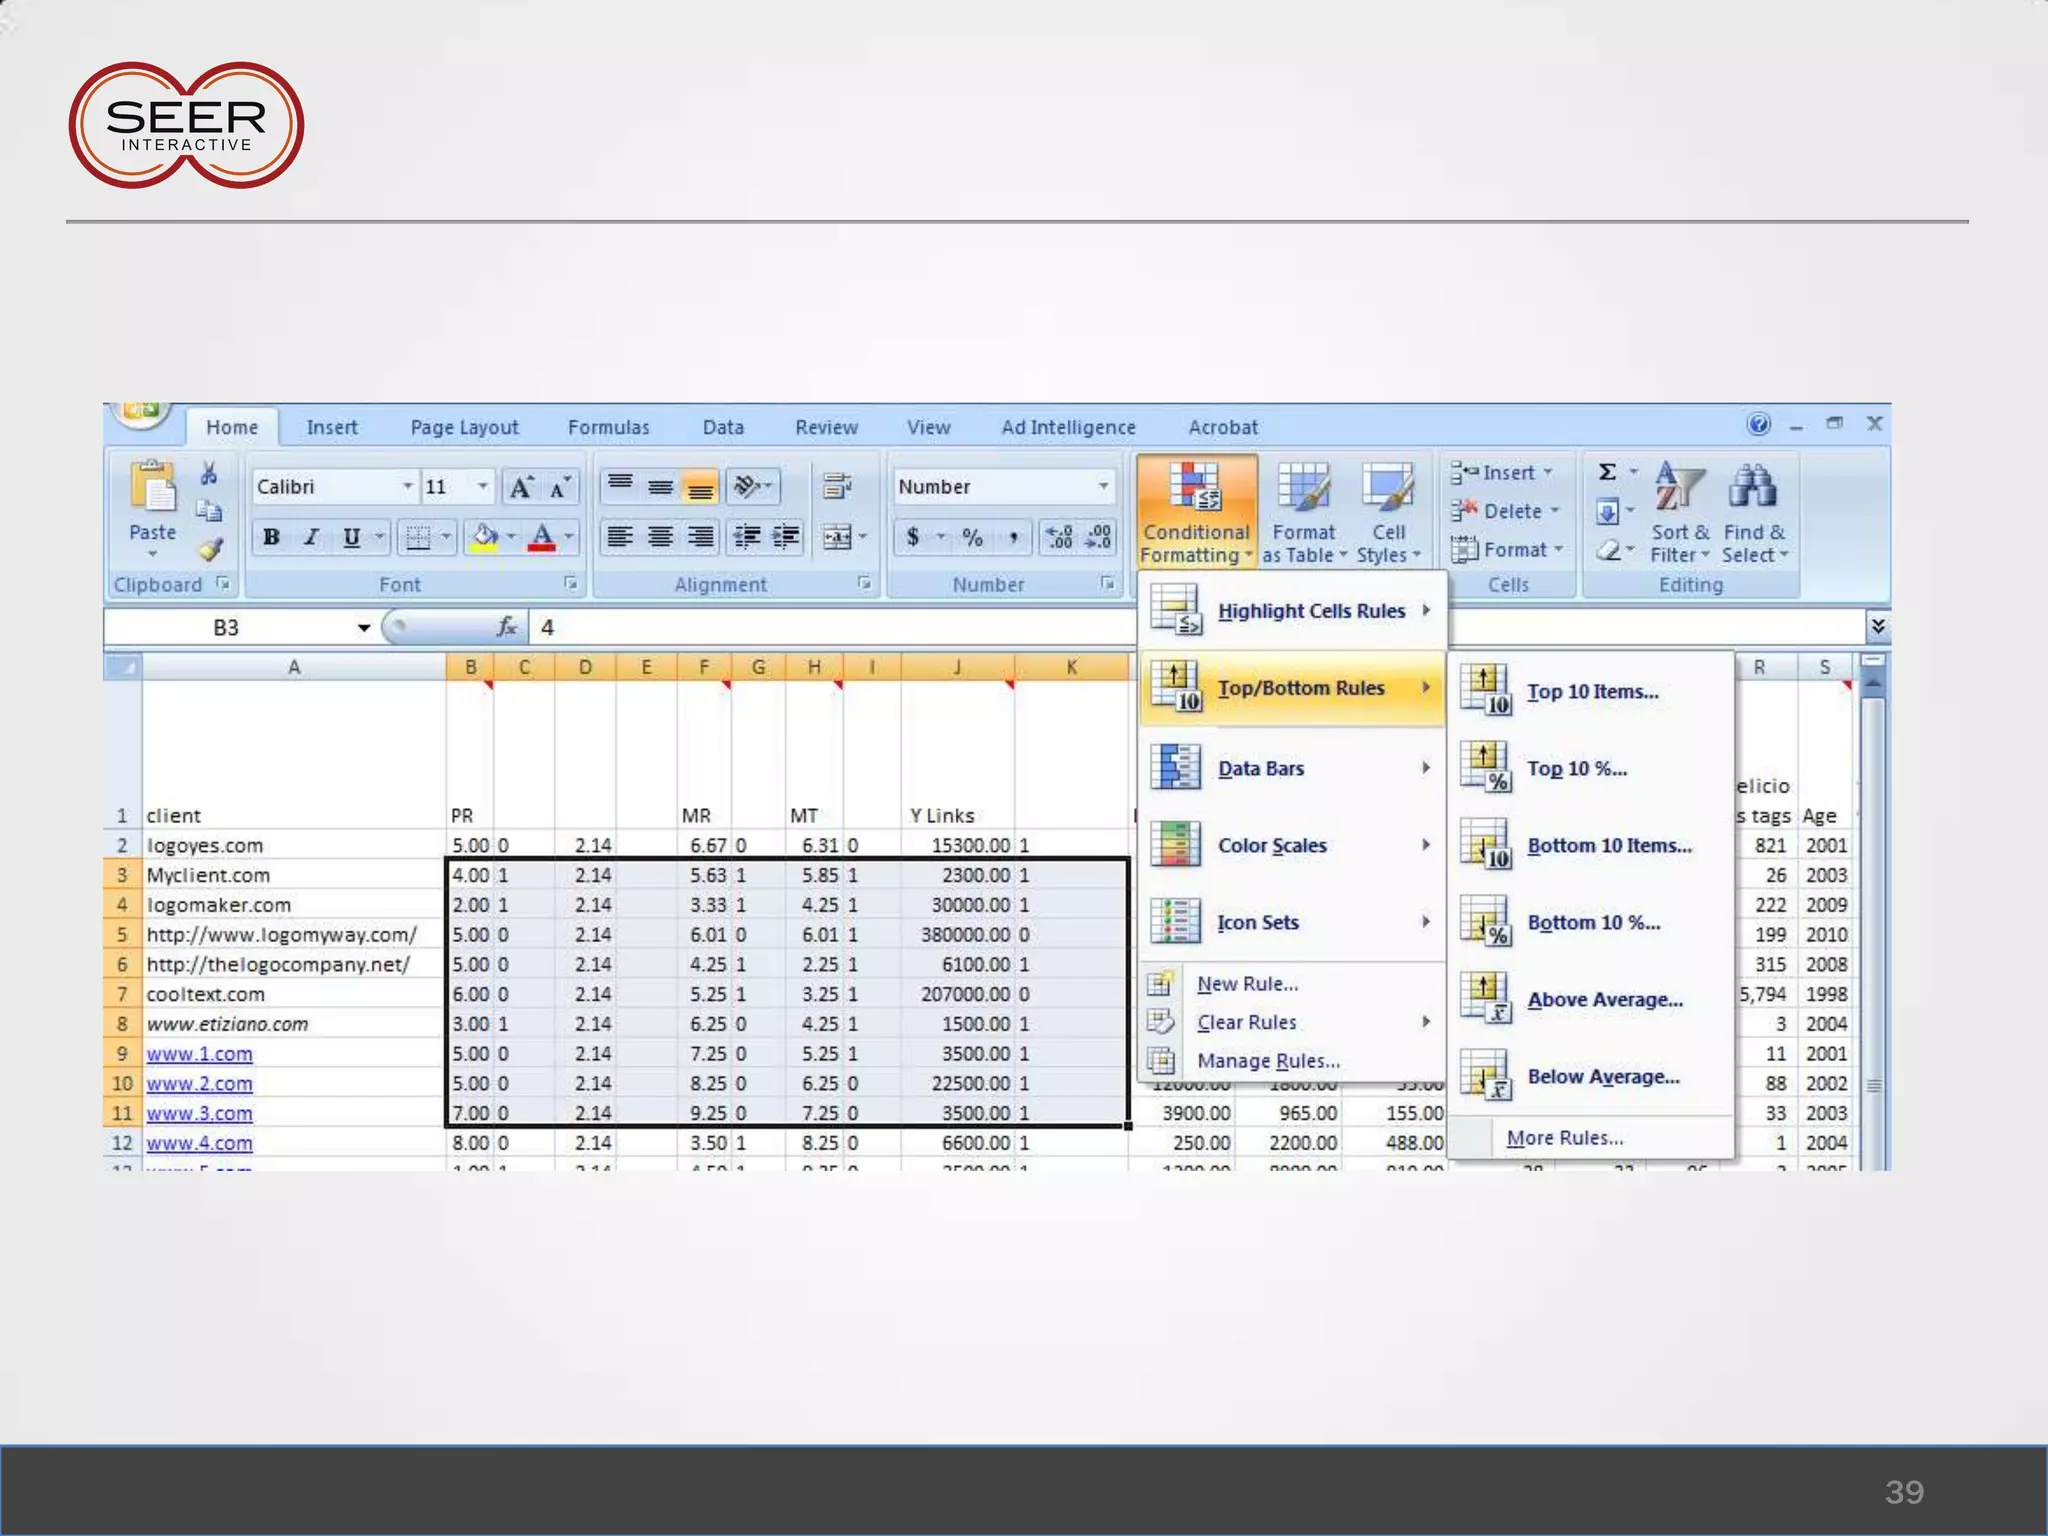Expand the Number format dropdown

click(x=1103, y=487)
